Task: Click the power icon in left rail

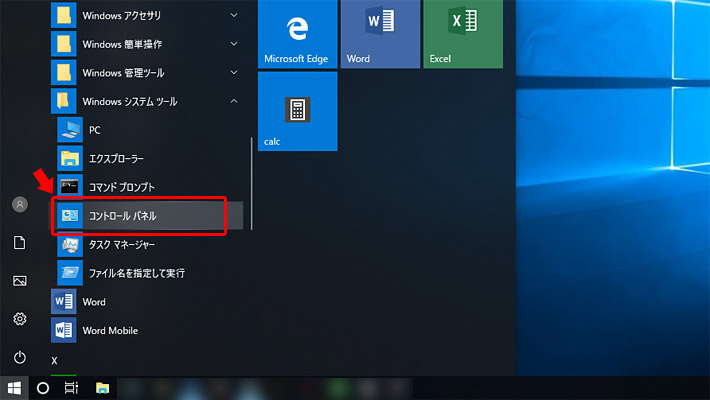Action: (19, 357)
